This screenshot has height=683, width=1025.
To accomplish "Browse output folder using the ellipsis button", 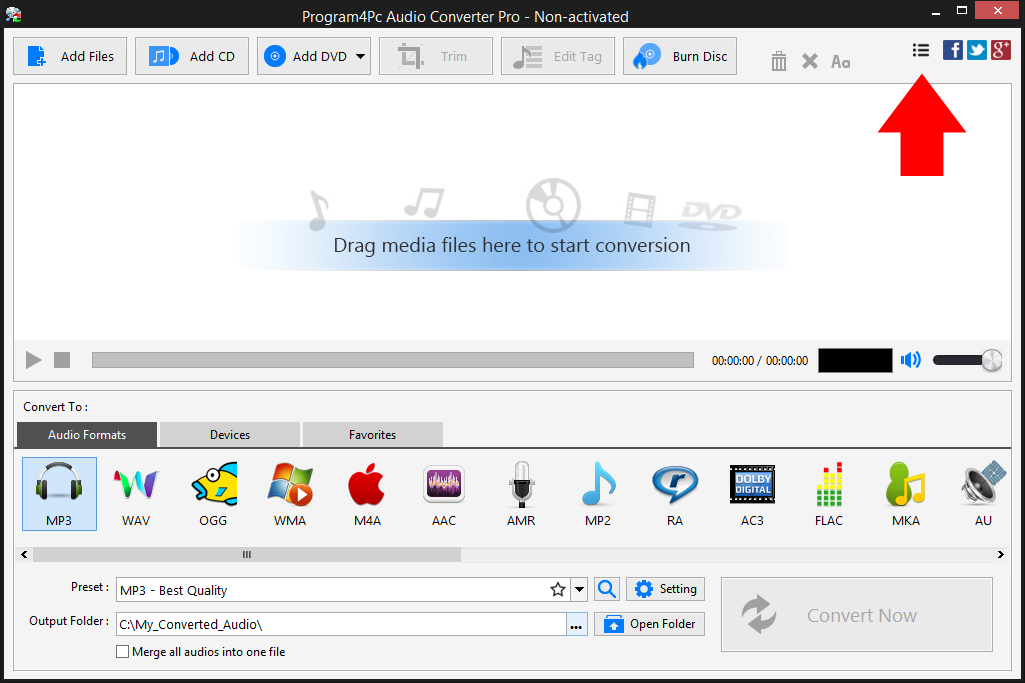I will [577, 622].
